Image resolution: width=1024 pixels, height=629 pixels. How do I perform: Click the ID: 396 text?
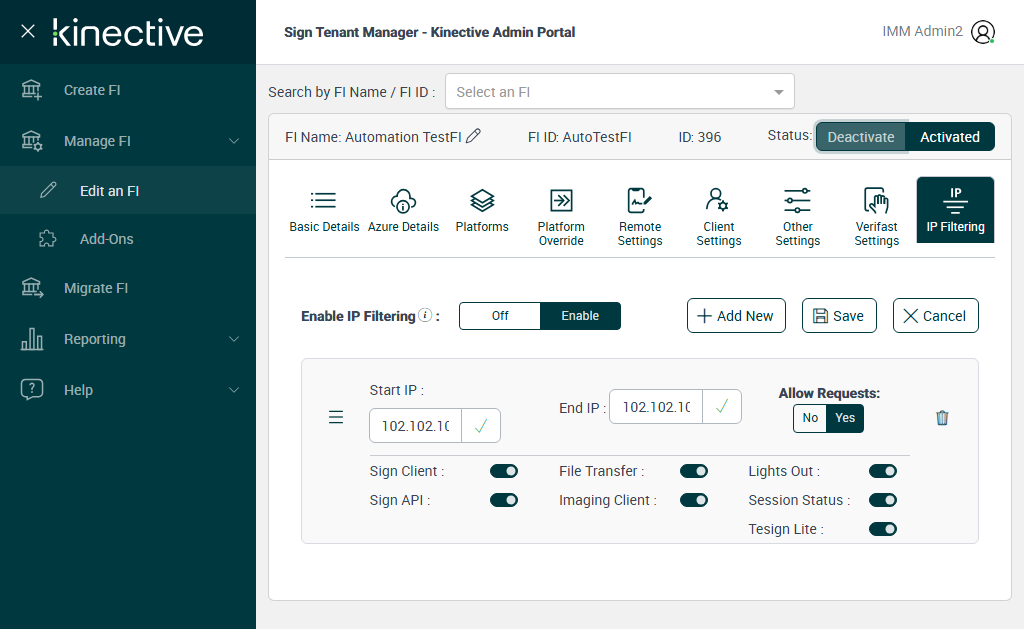699,137
